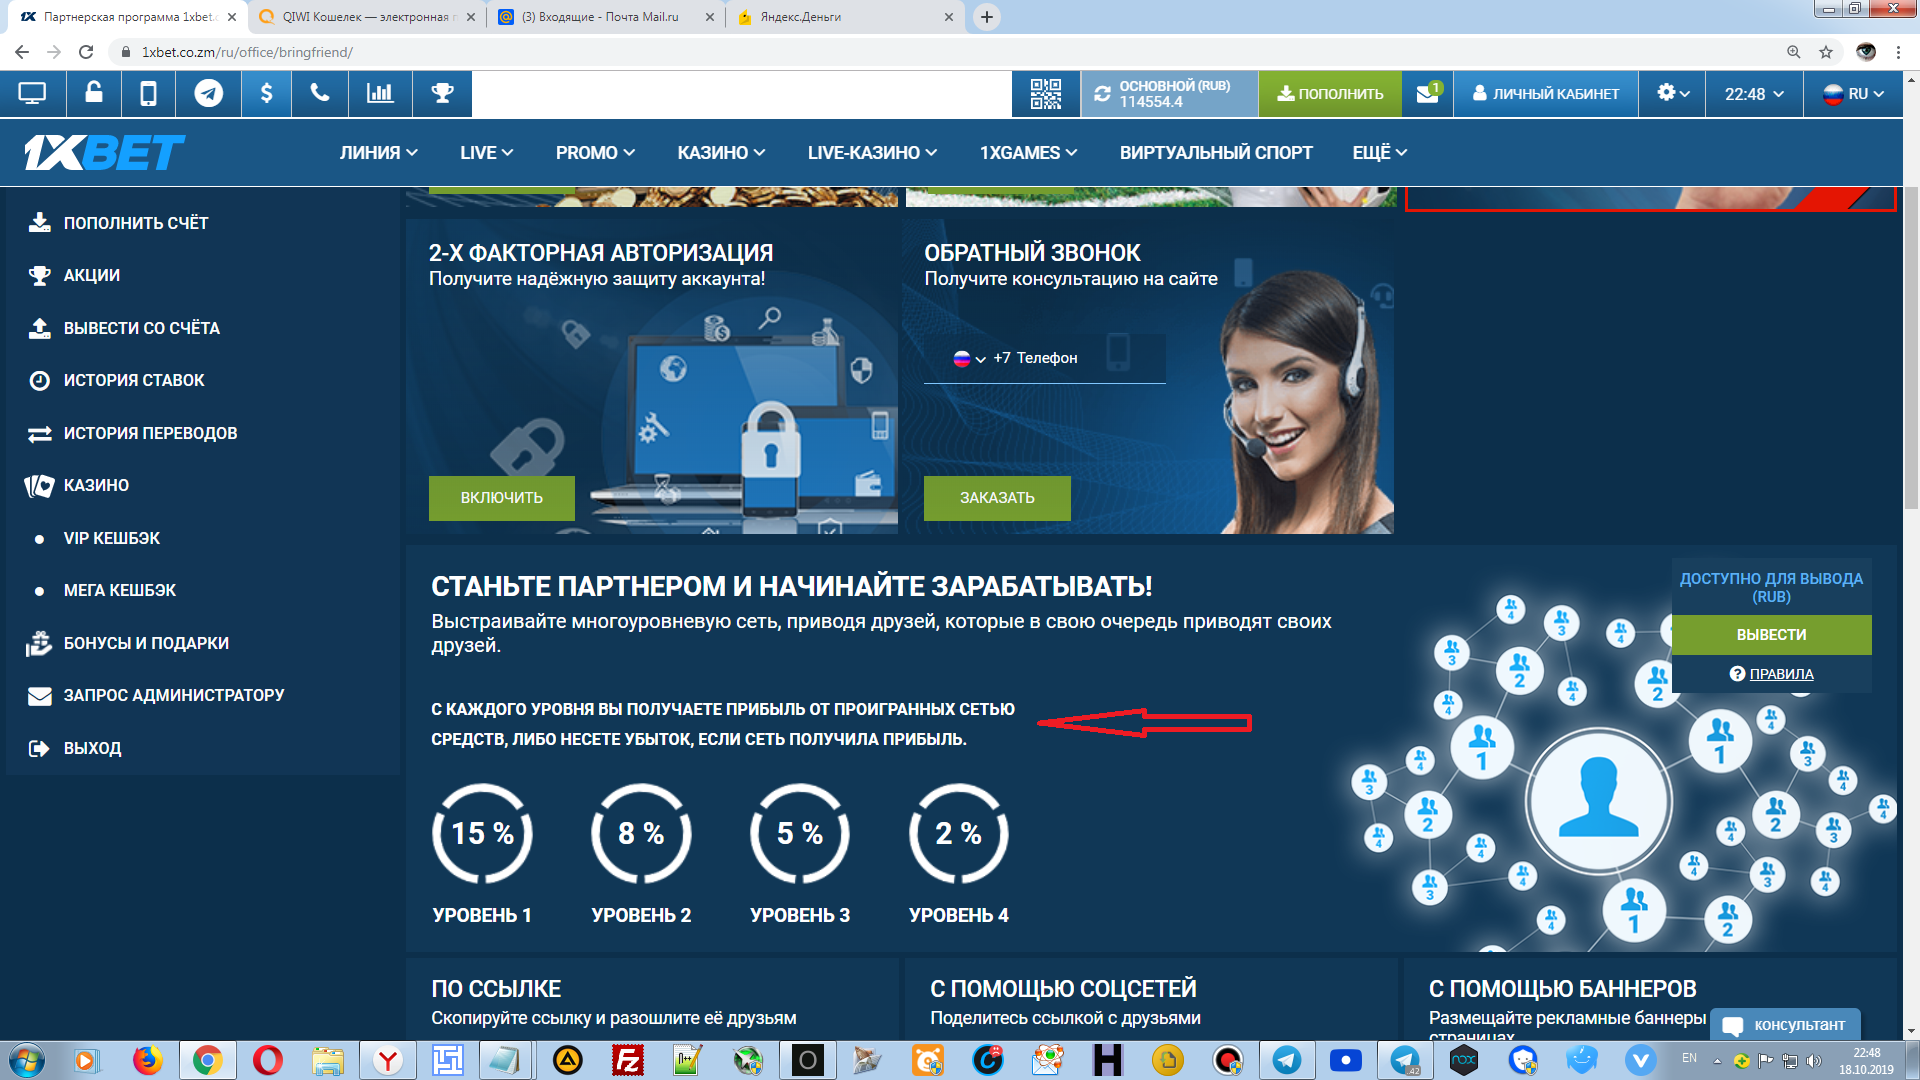
Task: Click the Телефон number input field
Action: coord(1079,358)
